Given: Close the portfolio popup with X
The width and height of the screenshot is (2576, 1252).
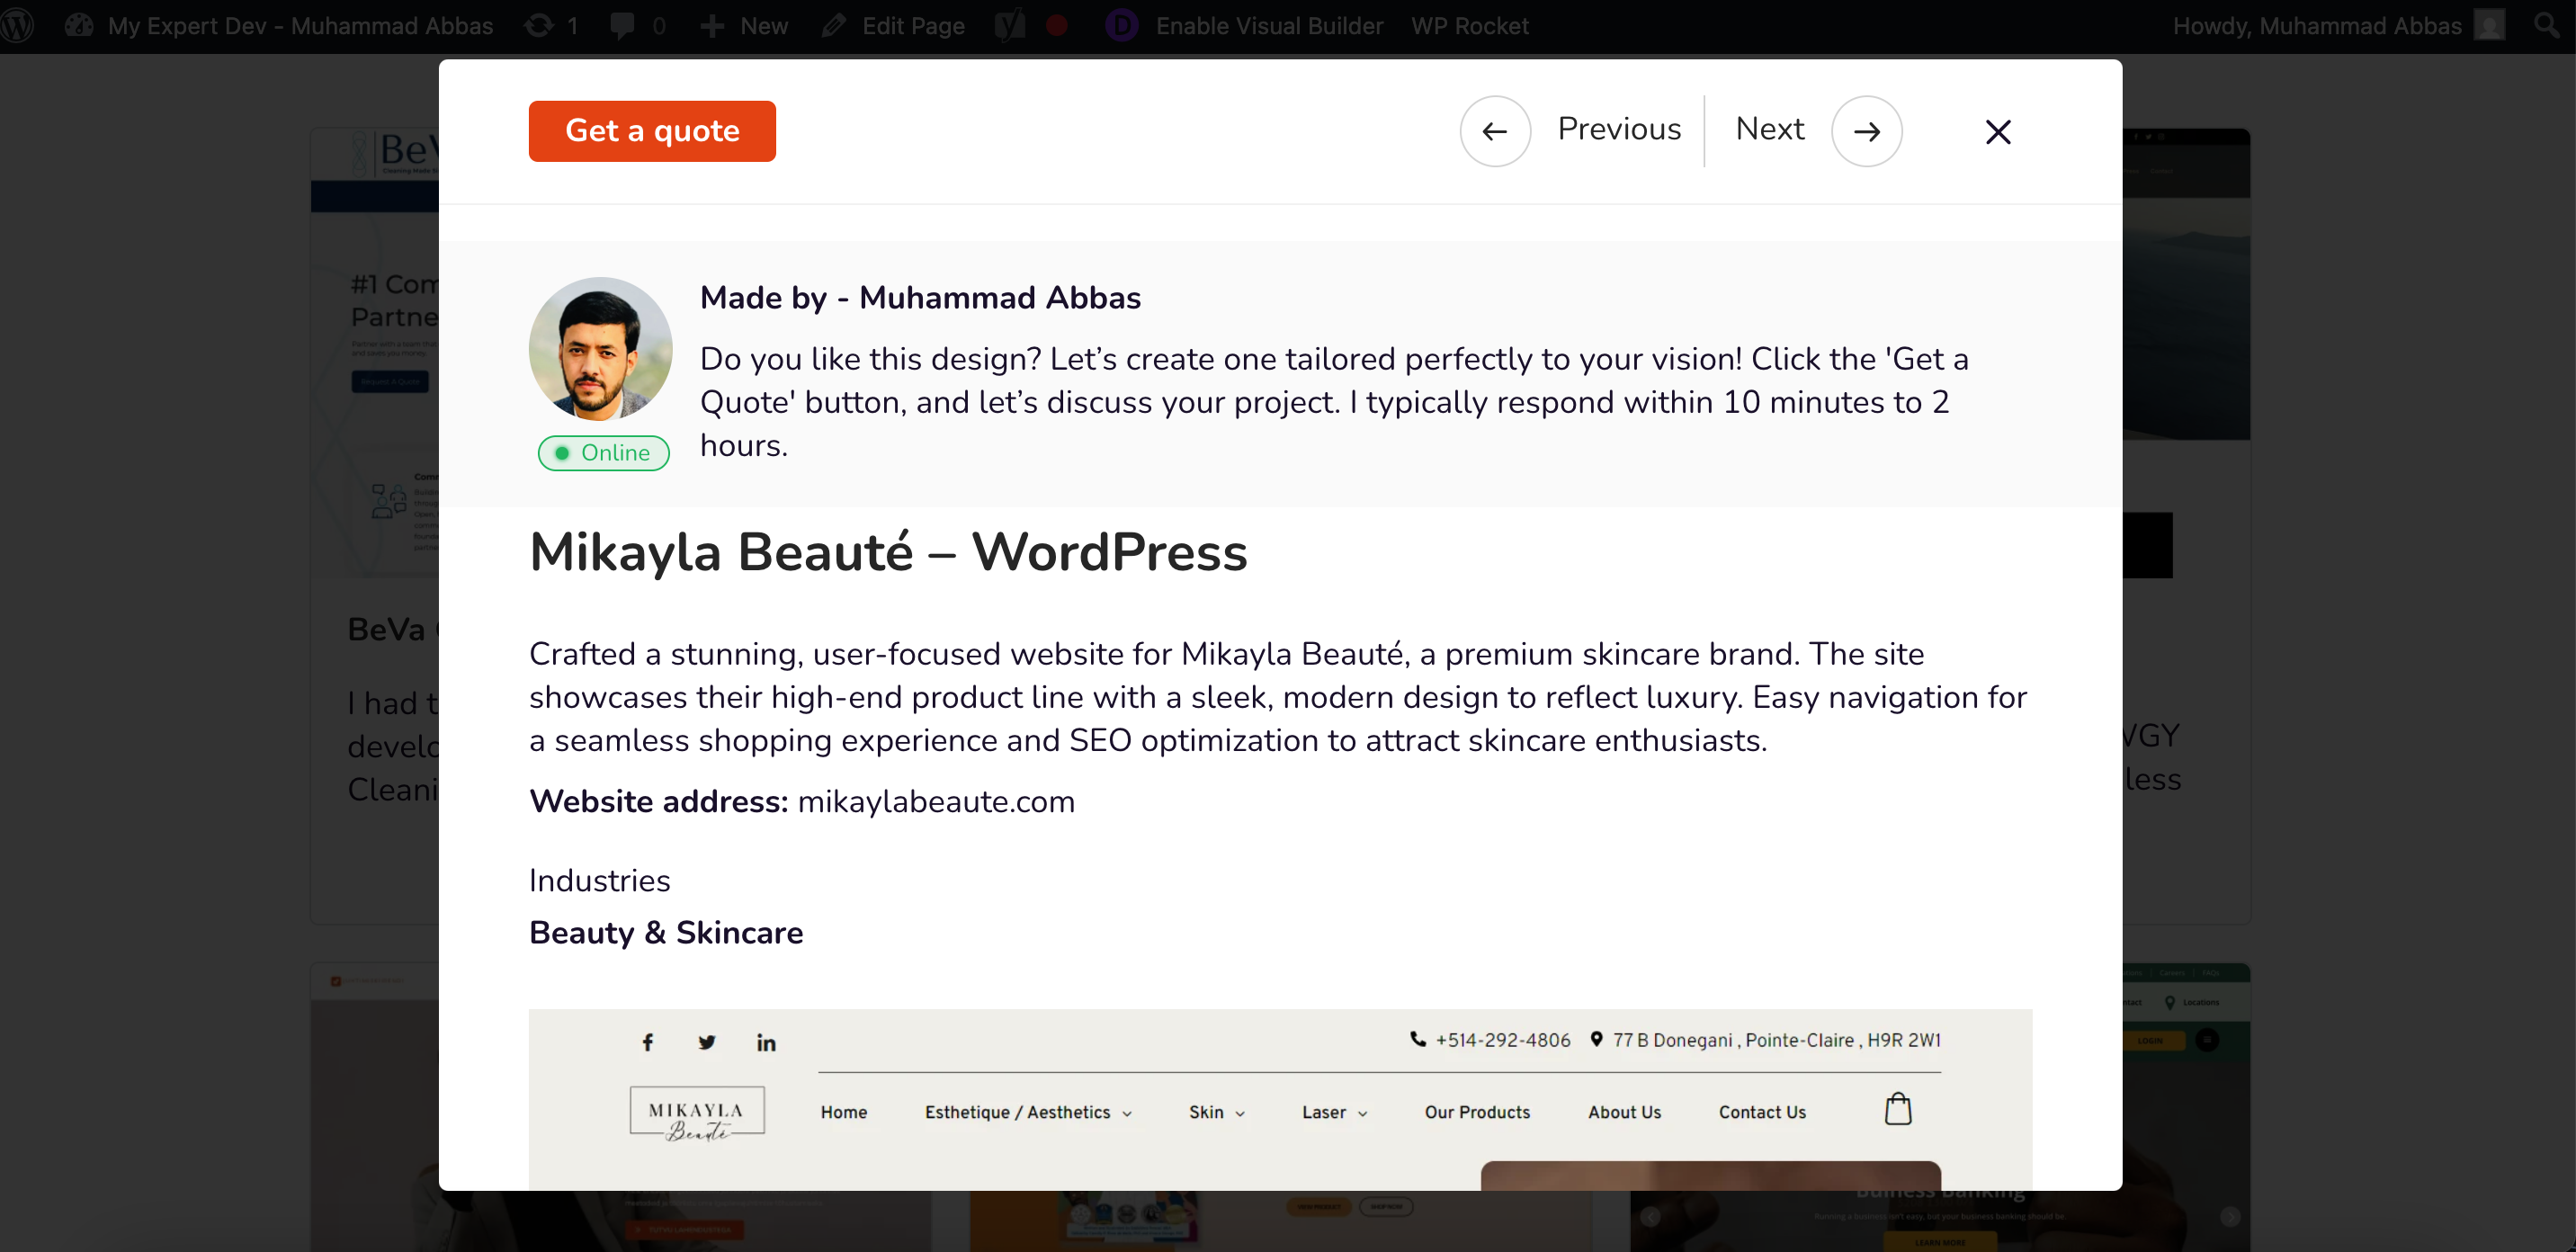Looking at the screenshot, I should pyautogui.click(x=1998, y=132).
